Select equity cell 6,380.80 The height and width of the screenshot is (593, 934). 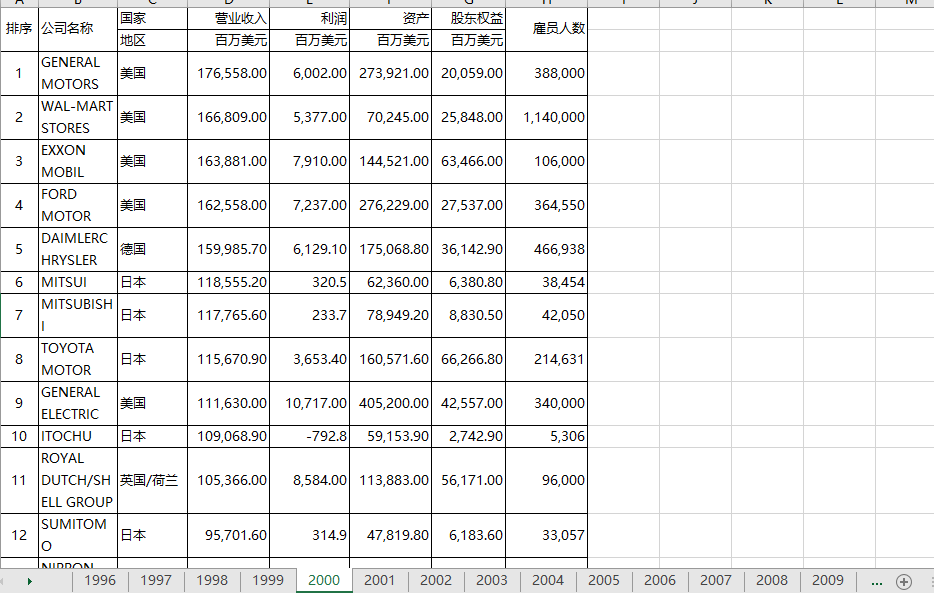tap(469, 282)
